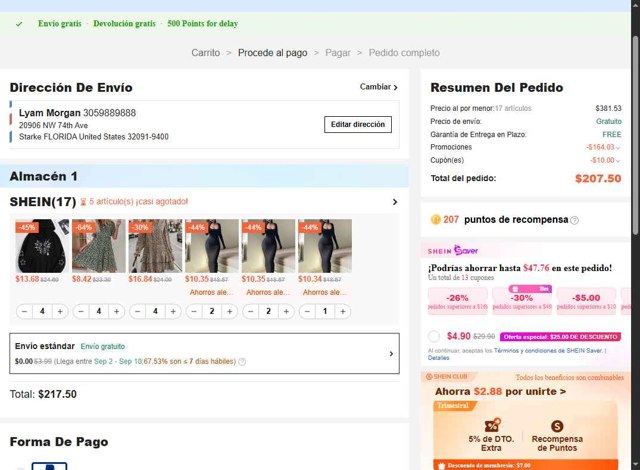Click the quantity field of the hoodie
This screenshot has height=470, width=640.
[42, 311]
